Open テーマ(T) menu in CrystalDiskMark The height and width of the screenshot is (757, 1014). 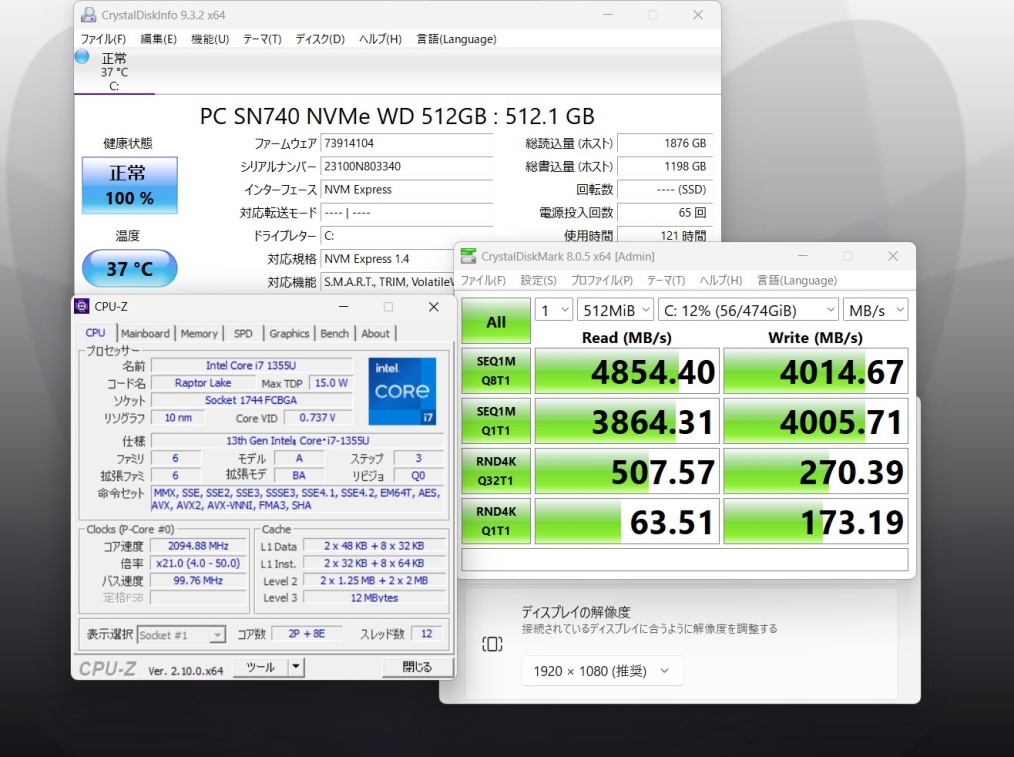666,280
